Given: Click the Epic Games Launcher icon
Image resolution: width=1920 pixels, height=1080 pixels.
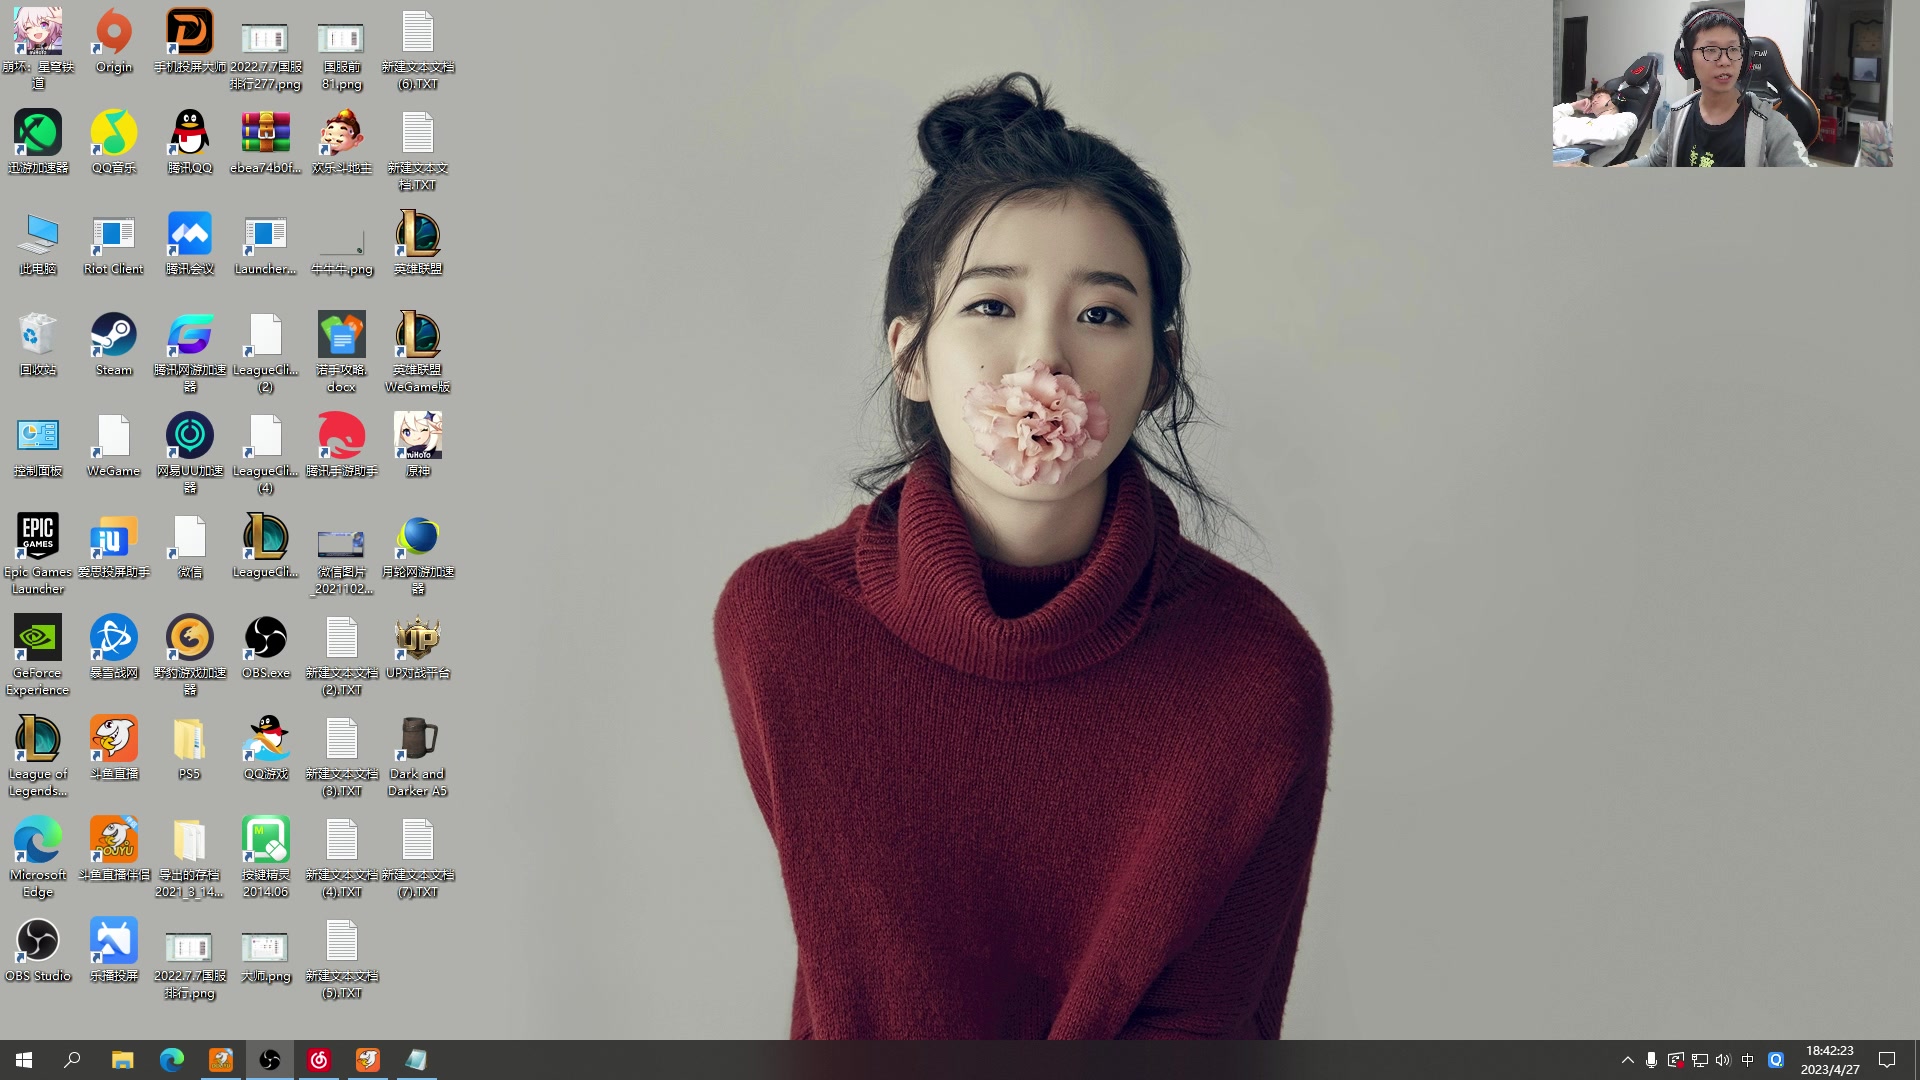Looking at the screenshot, I should [38, 538].
